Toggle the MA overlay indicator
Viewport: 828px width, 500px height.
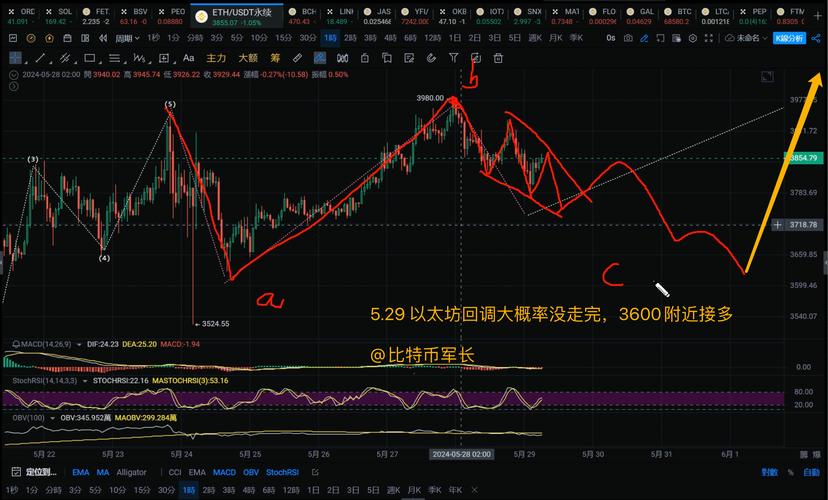click(x=103, y=473)
